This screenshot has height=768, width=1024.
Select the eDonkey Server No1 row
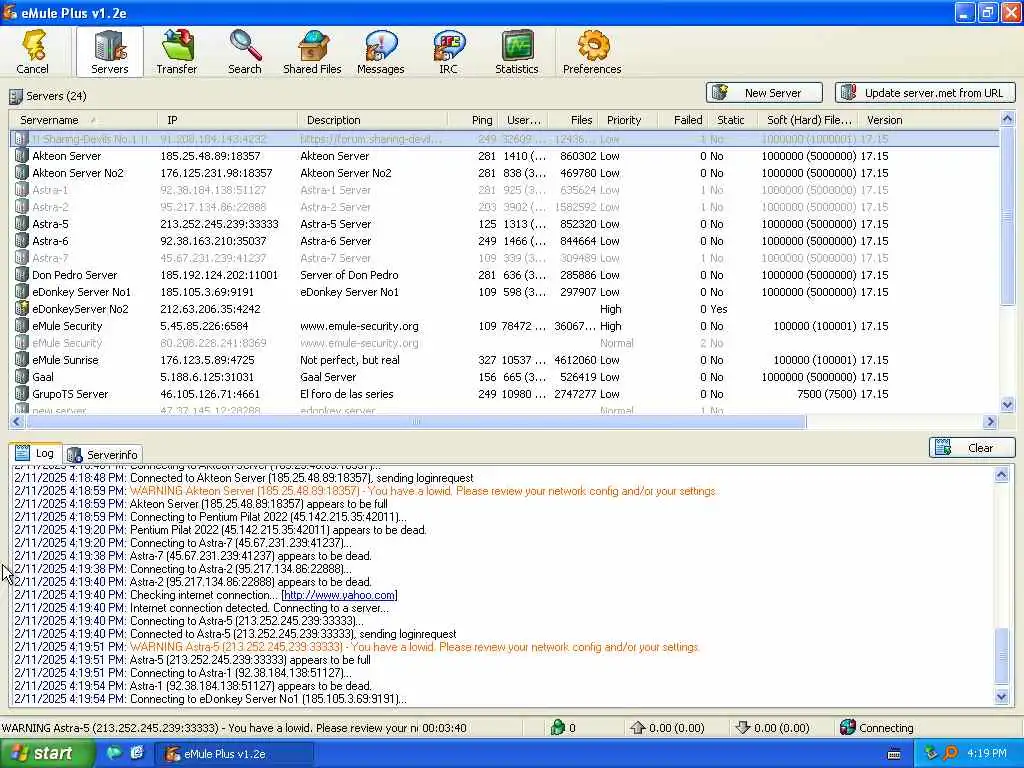(x=504, y=292)
